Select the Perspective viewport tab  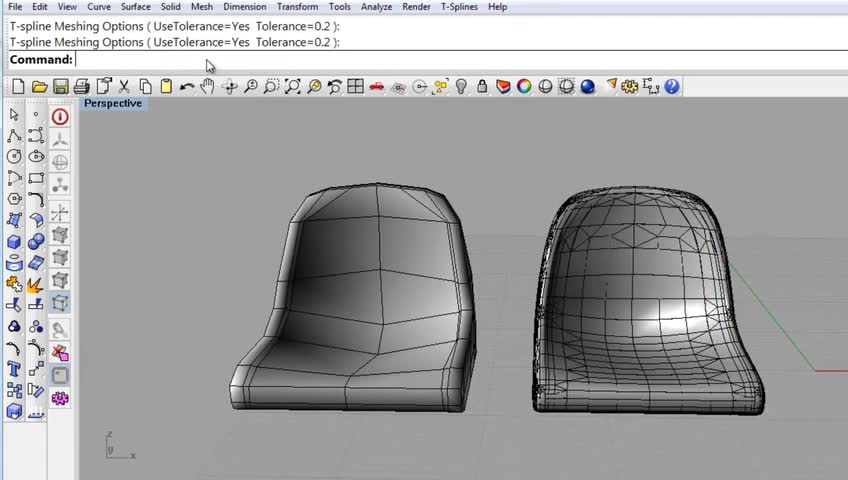point(113,104)
